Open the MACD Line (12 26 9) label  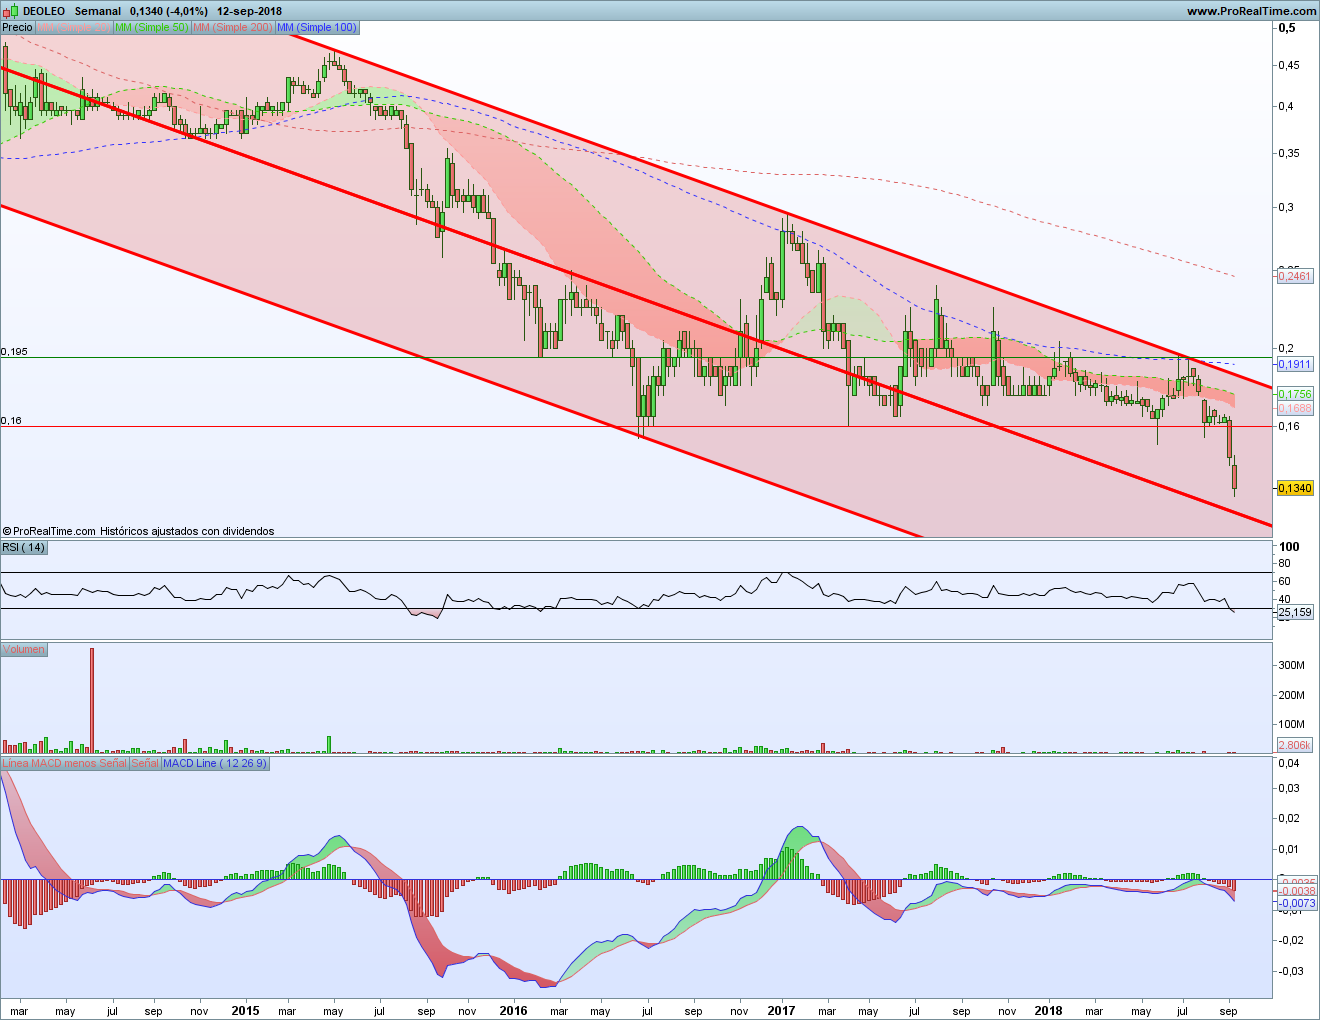click(215, 763)
